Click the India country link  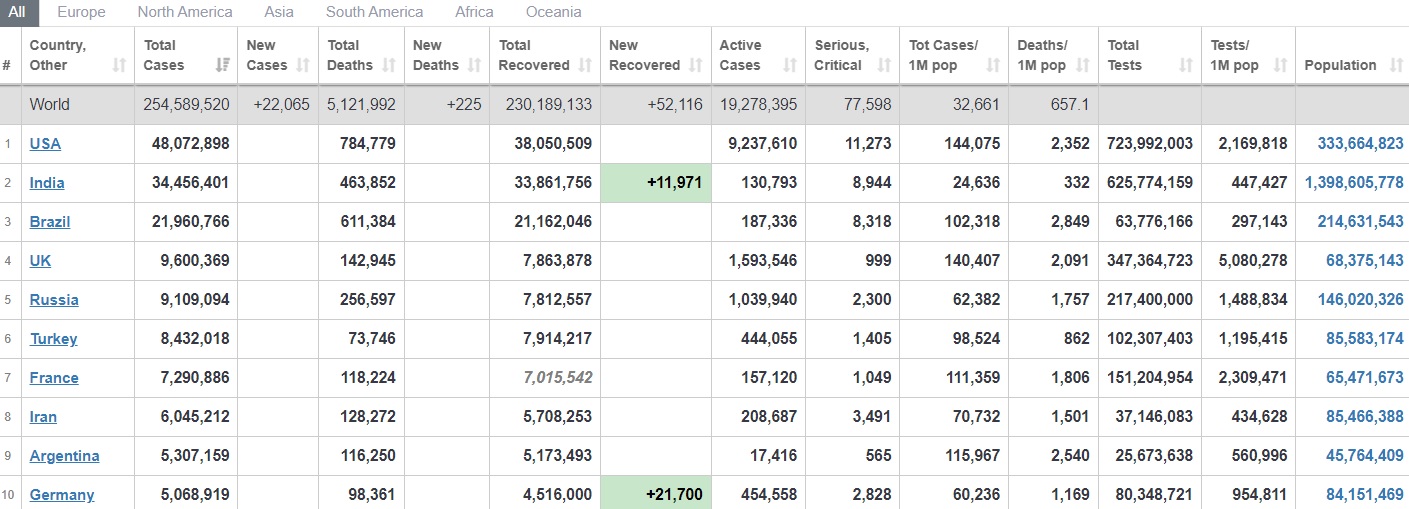[x=47, y=183]
